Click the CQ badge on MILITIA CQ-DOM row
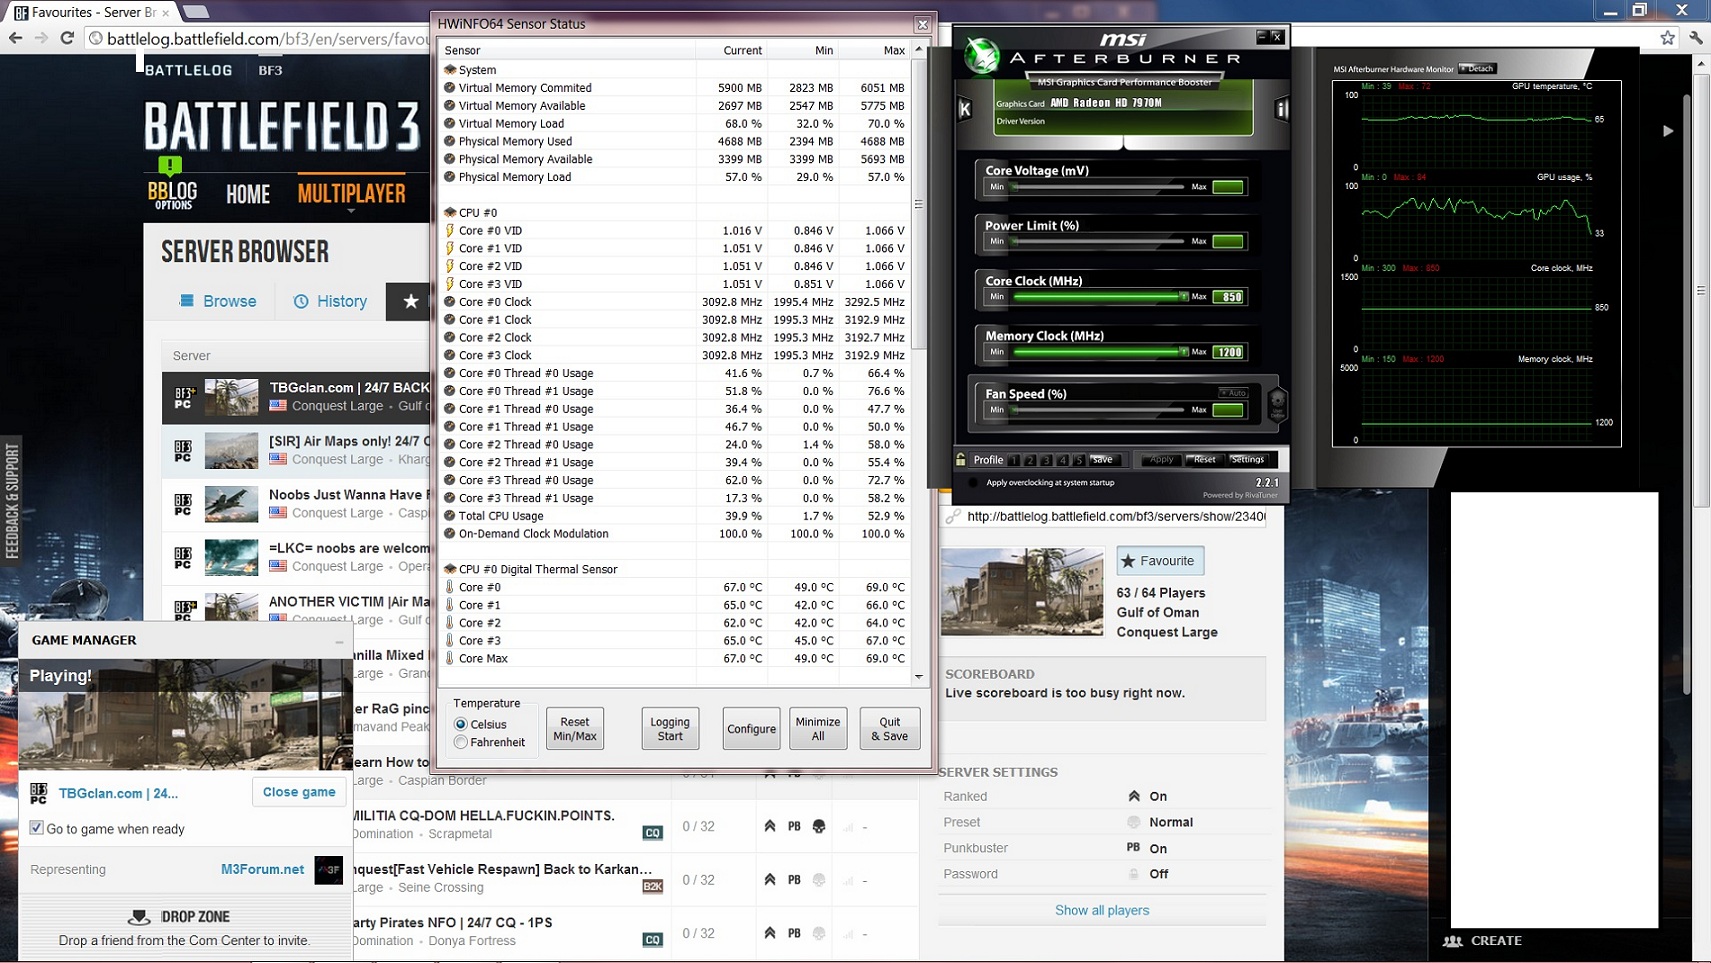This screenshot has height=963, width=1711. pos(652,832)
